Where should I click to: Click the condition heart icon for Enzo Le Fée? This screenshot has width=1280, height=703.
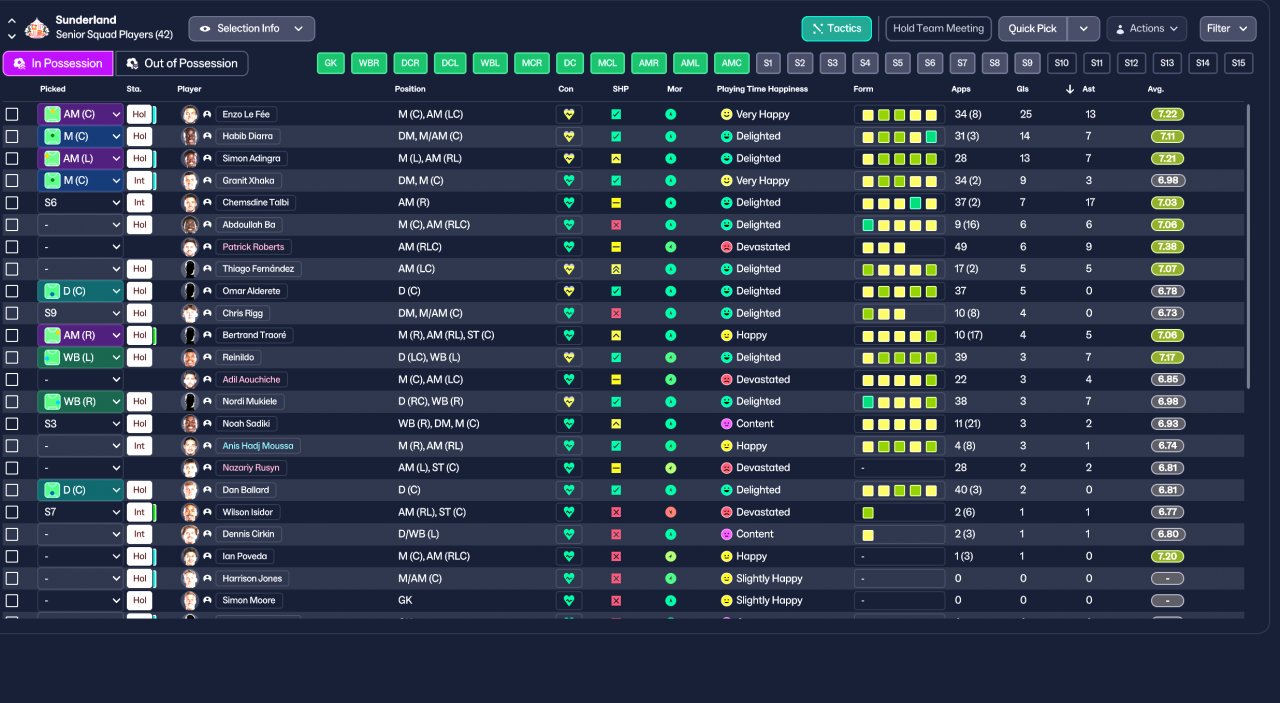tap(570, 114)
